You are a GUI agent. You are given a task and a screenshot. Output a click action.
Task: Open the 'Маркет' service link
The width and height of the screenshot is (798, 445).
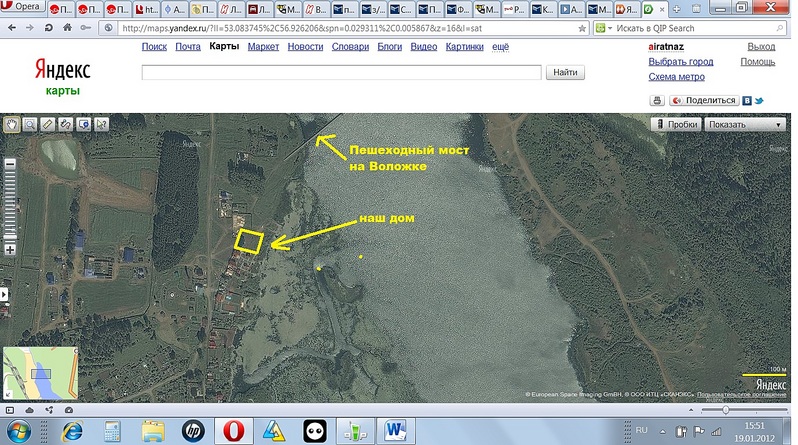coord(263,47)
